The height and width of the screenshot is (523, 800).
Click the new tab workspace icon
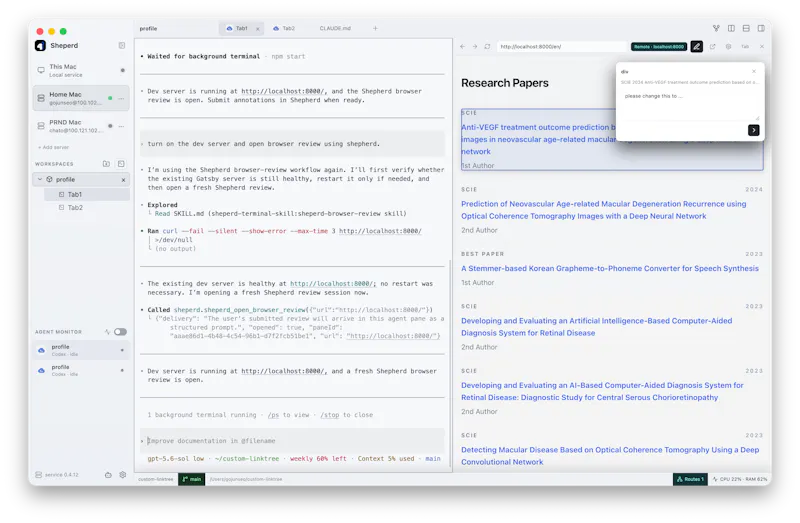tap(121, 164)
